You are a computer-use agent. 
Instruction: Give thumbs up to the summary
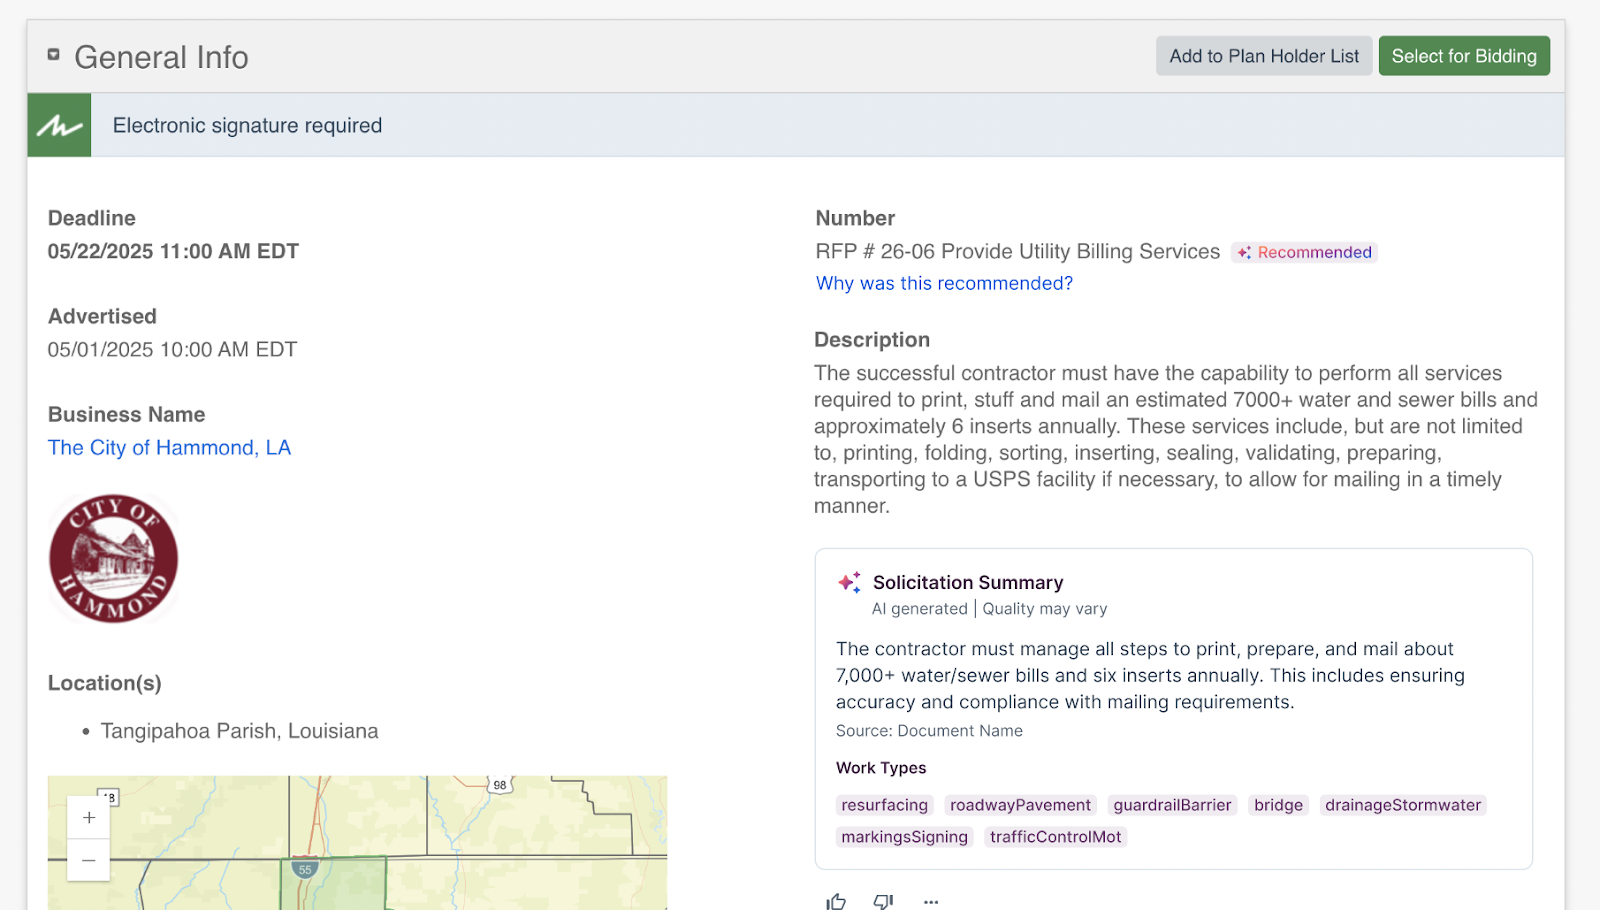(x=836, y=901)
